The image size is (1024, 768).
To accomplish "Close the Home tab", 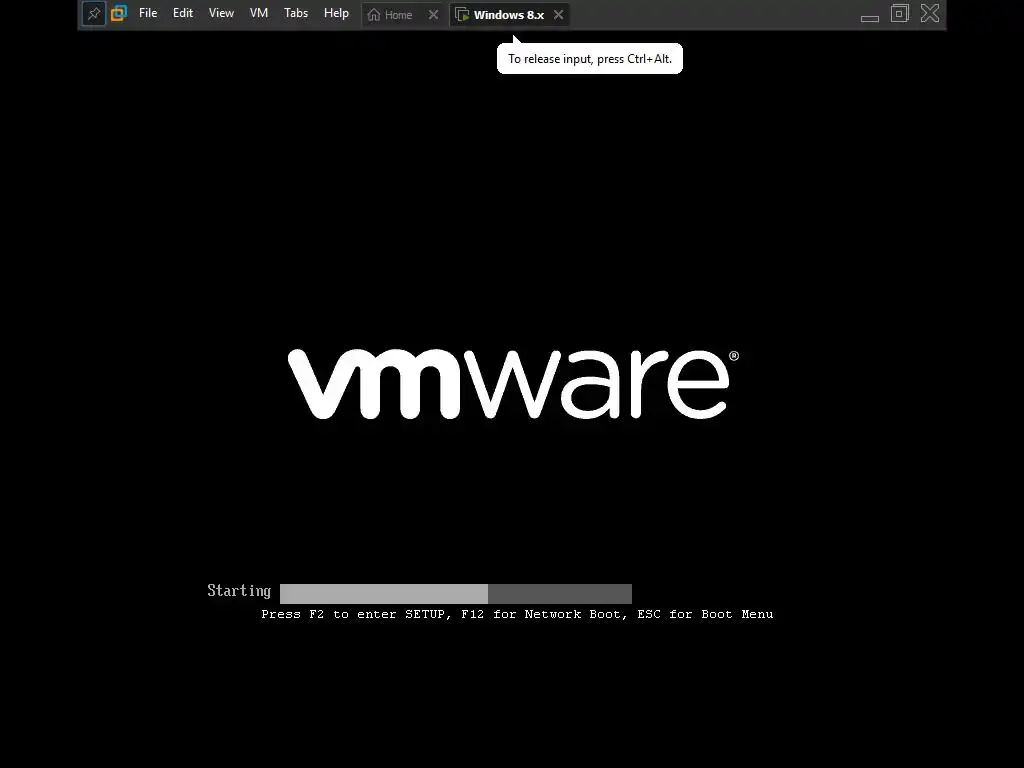I will pyautogui.click(x=434, y=14).
